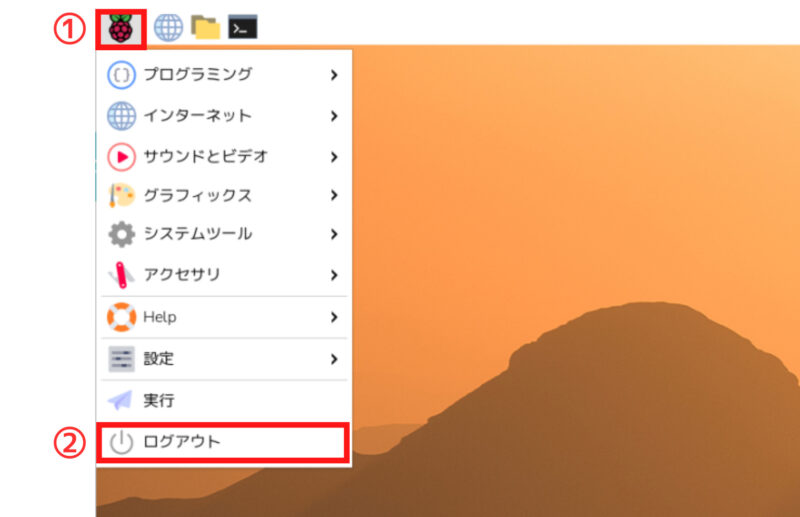
Task: Choose 実行 from the menu
Action: [x=159, y=400]
